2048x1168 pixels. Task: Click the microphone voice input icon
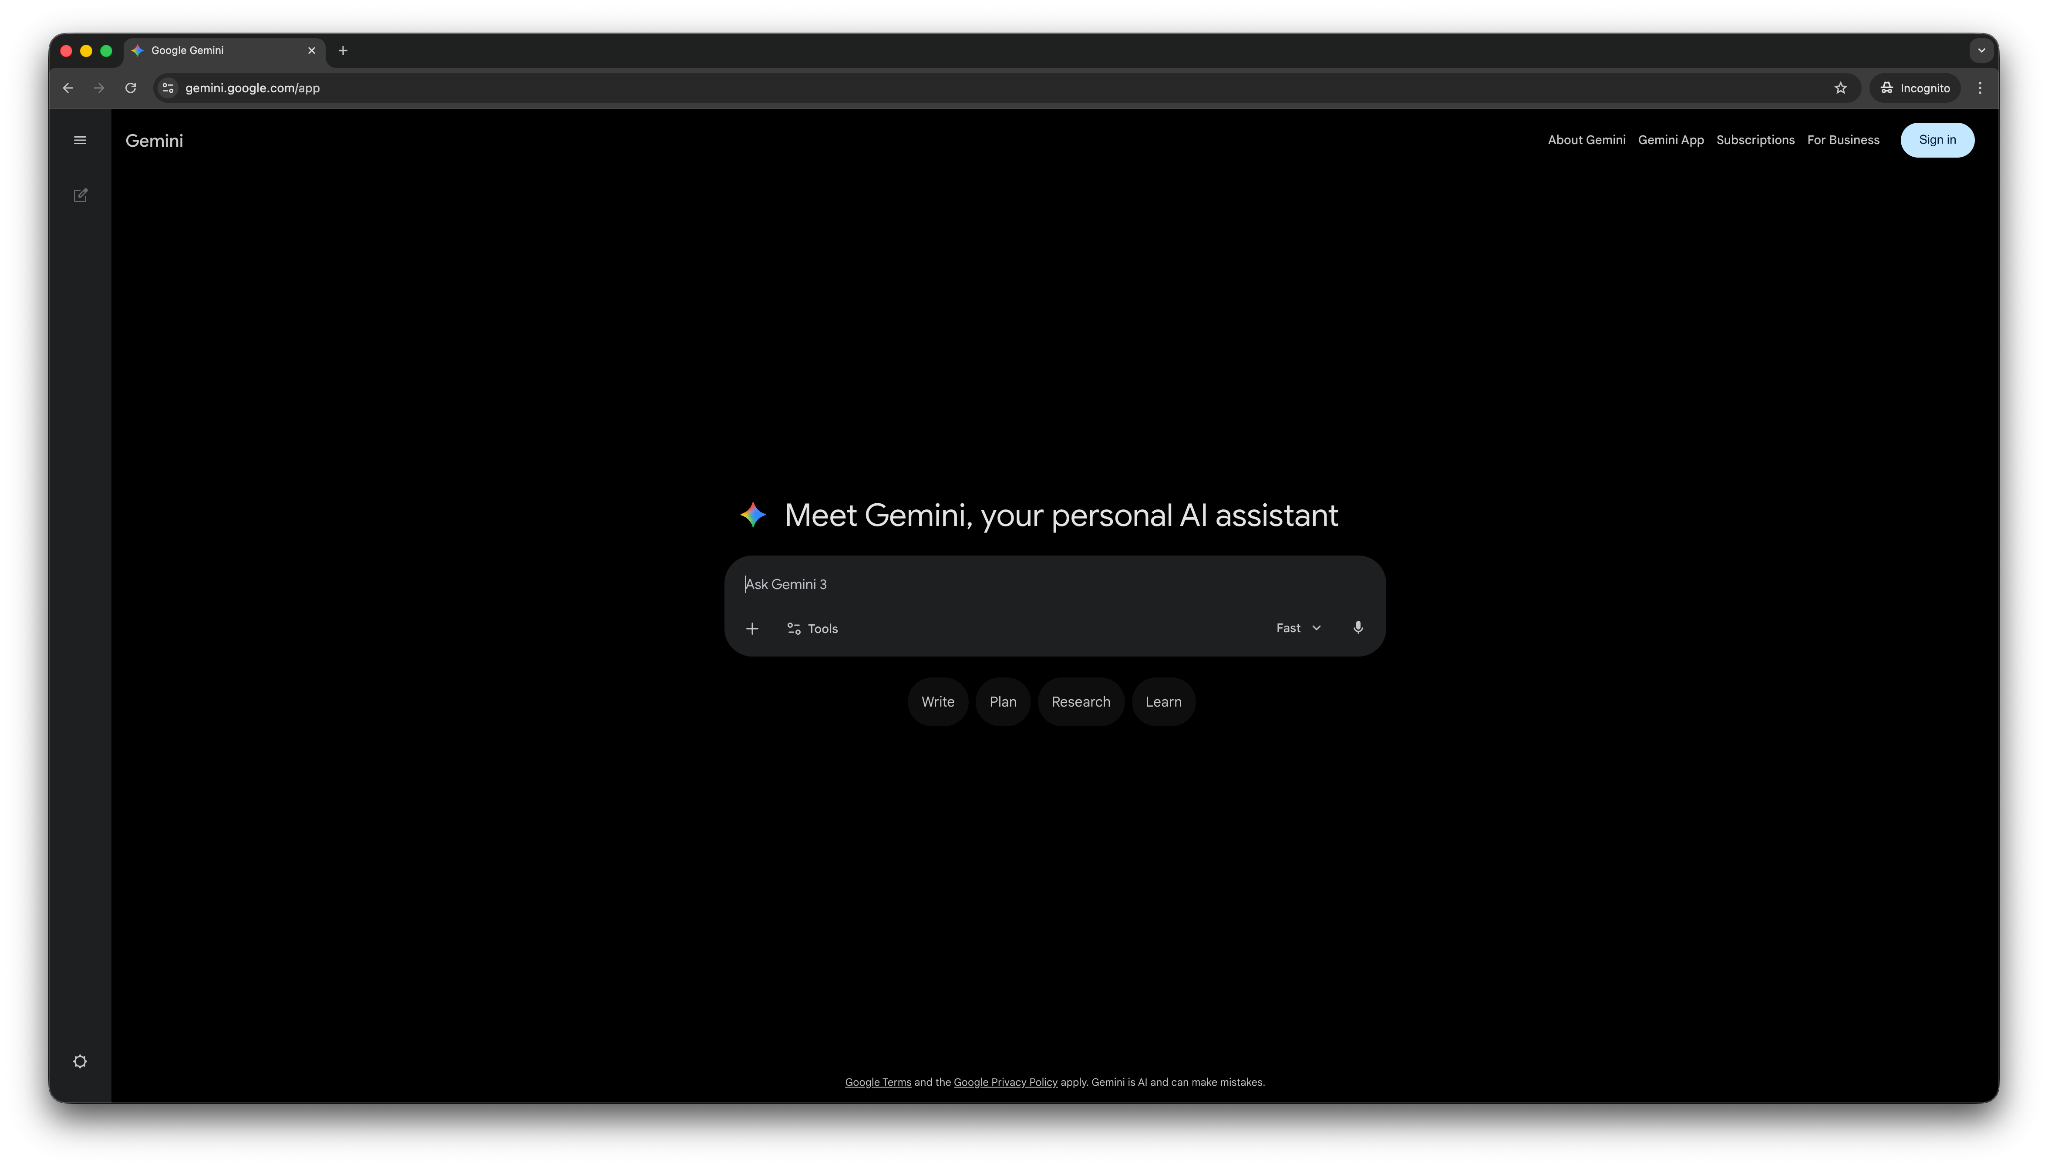coord(1358,628)
